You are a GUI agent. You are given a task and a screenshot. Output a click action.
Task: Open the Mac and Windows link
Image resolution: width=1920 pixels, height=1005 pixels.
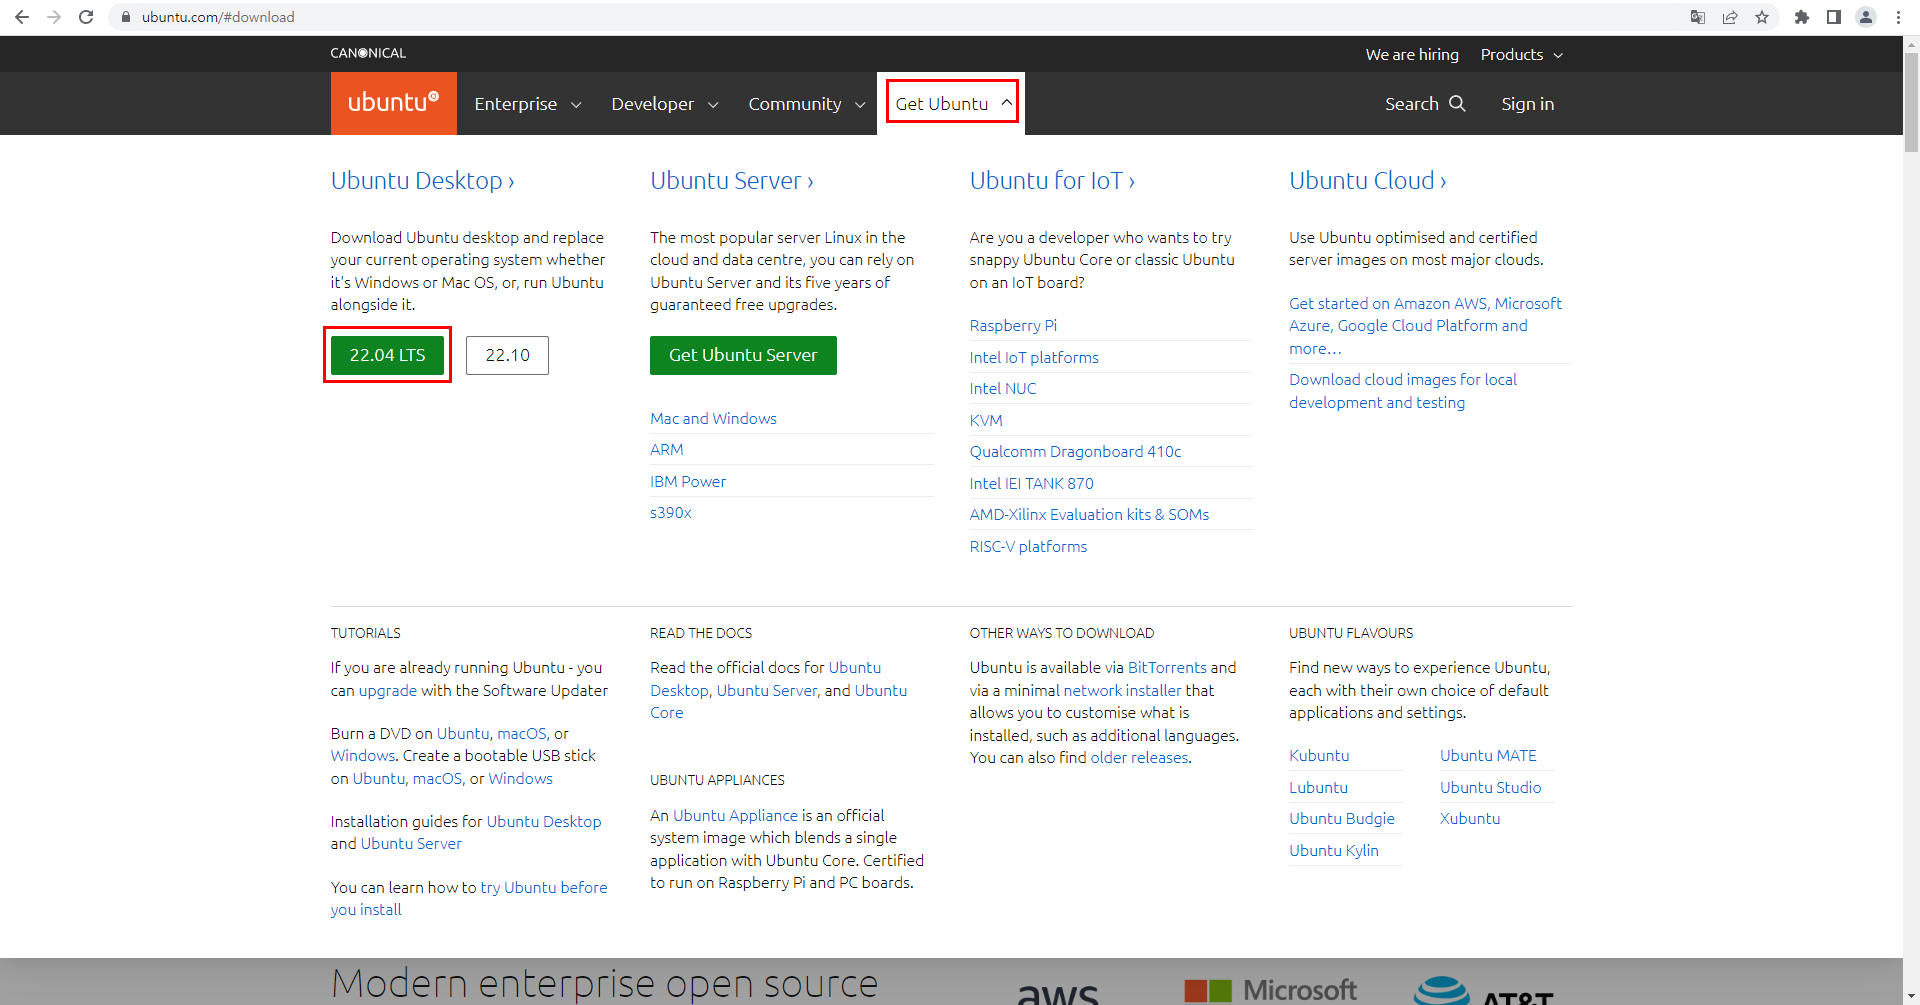click(x=713, y=418)
